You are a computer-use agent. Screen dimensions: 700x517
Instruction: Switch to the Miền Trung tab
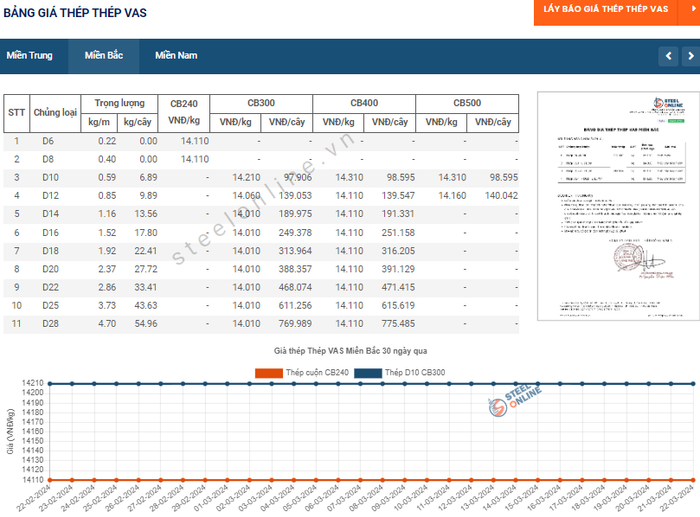pyautogui.click(x=30, y=56)
